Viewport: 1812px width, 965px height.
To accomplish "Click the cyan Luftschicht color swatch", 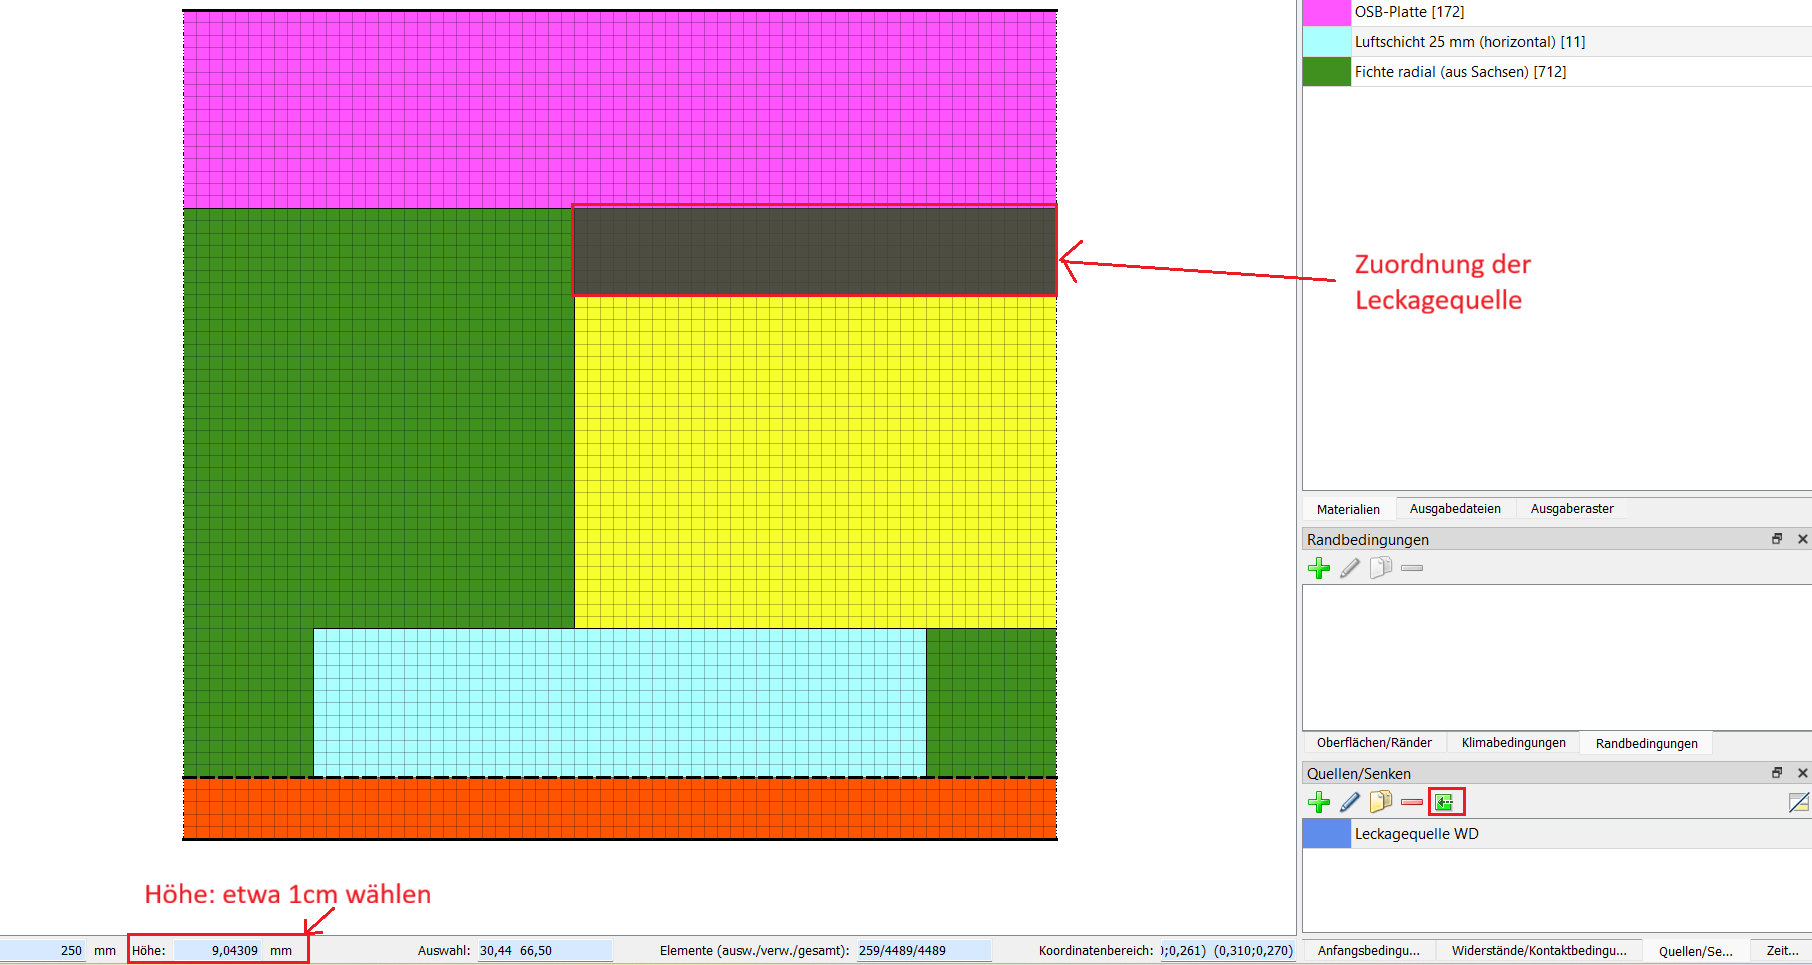I will point(1327,42).
